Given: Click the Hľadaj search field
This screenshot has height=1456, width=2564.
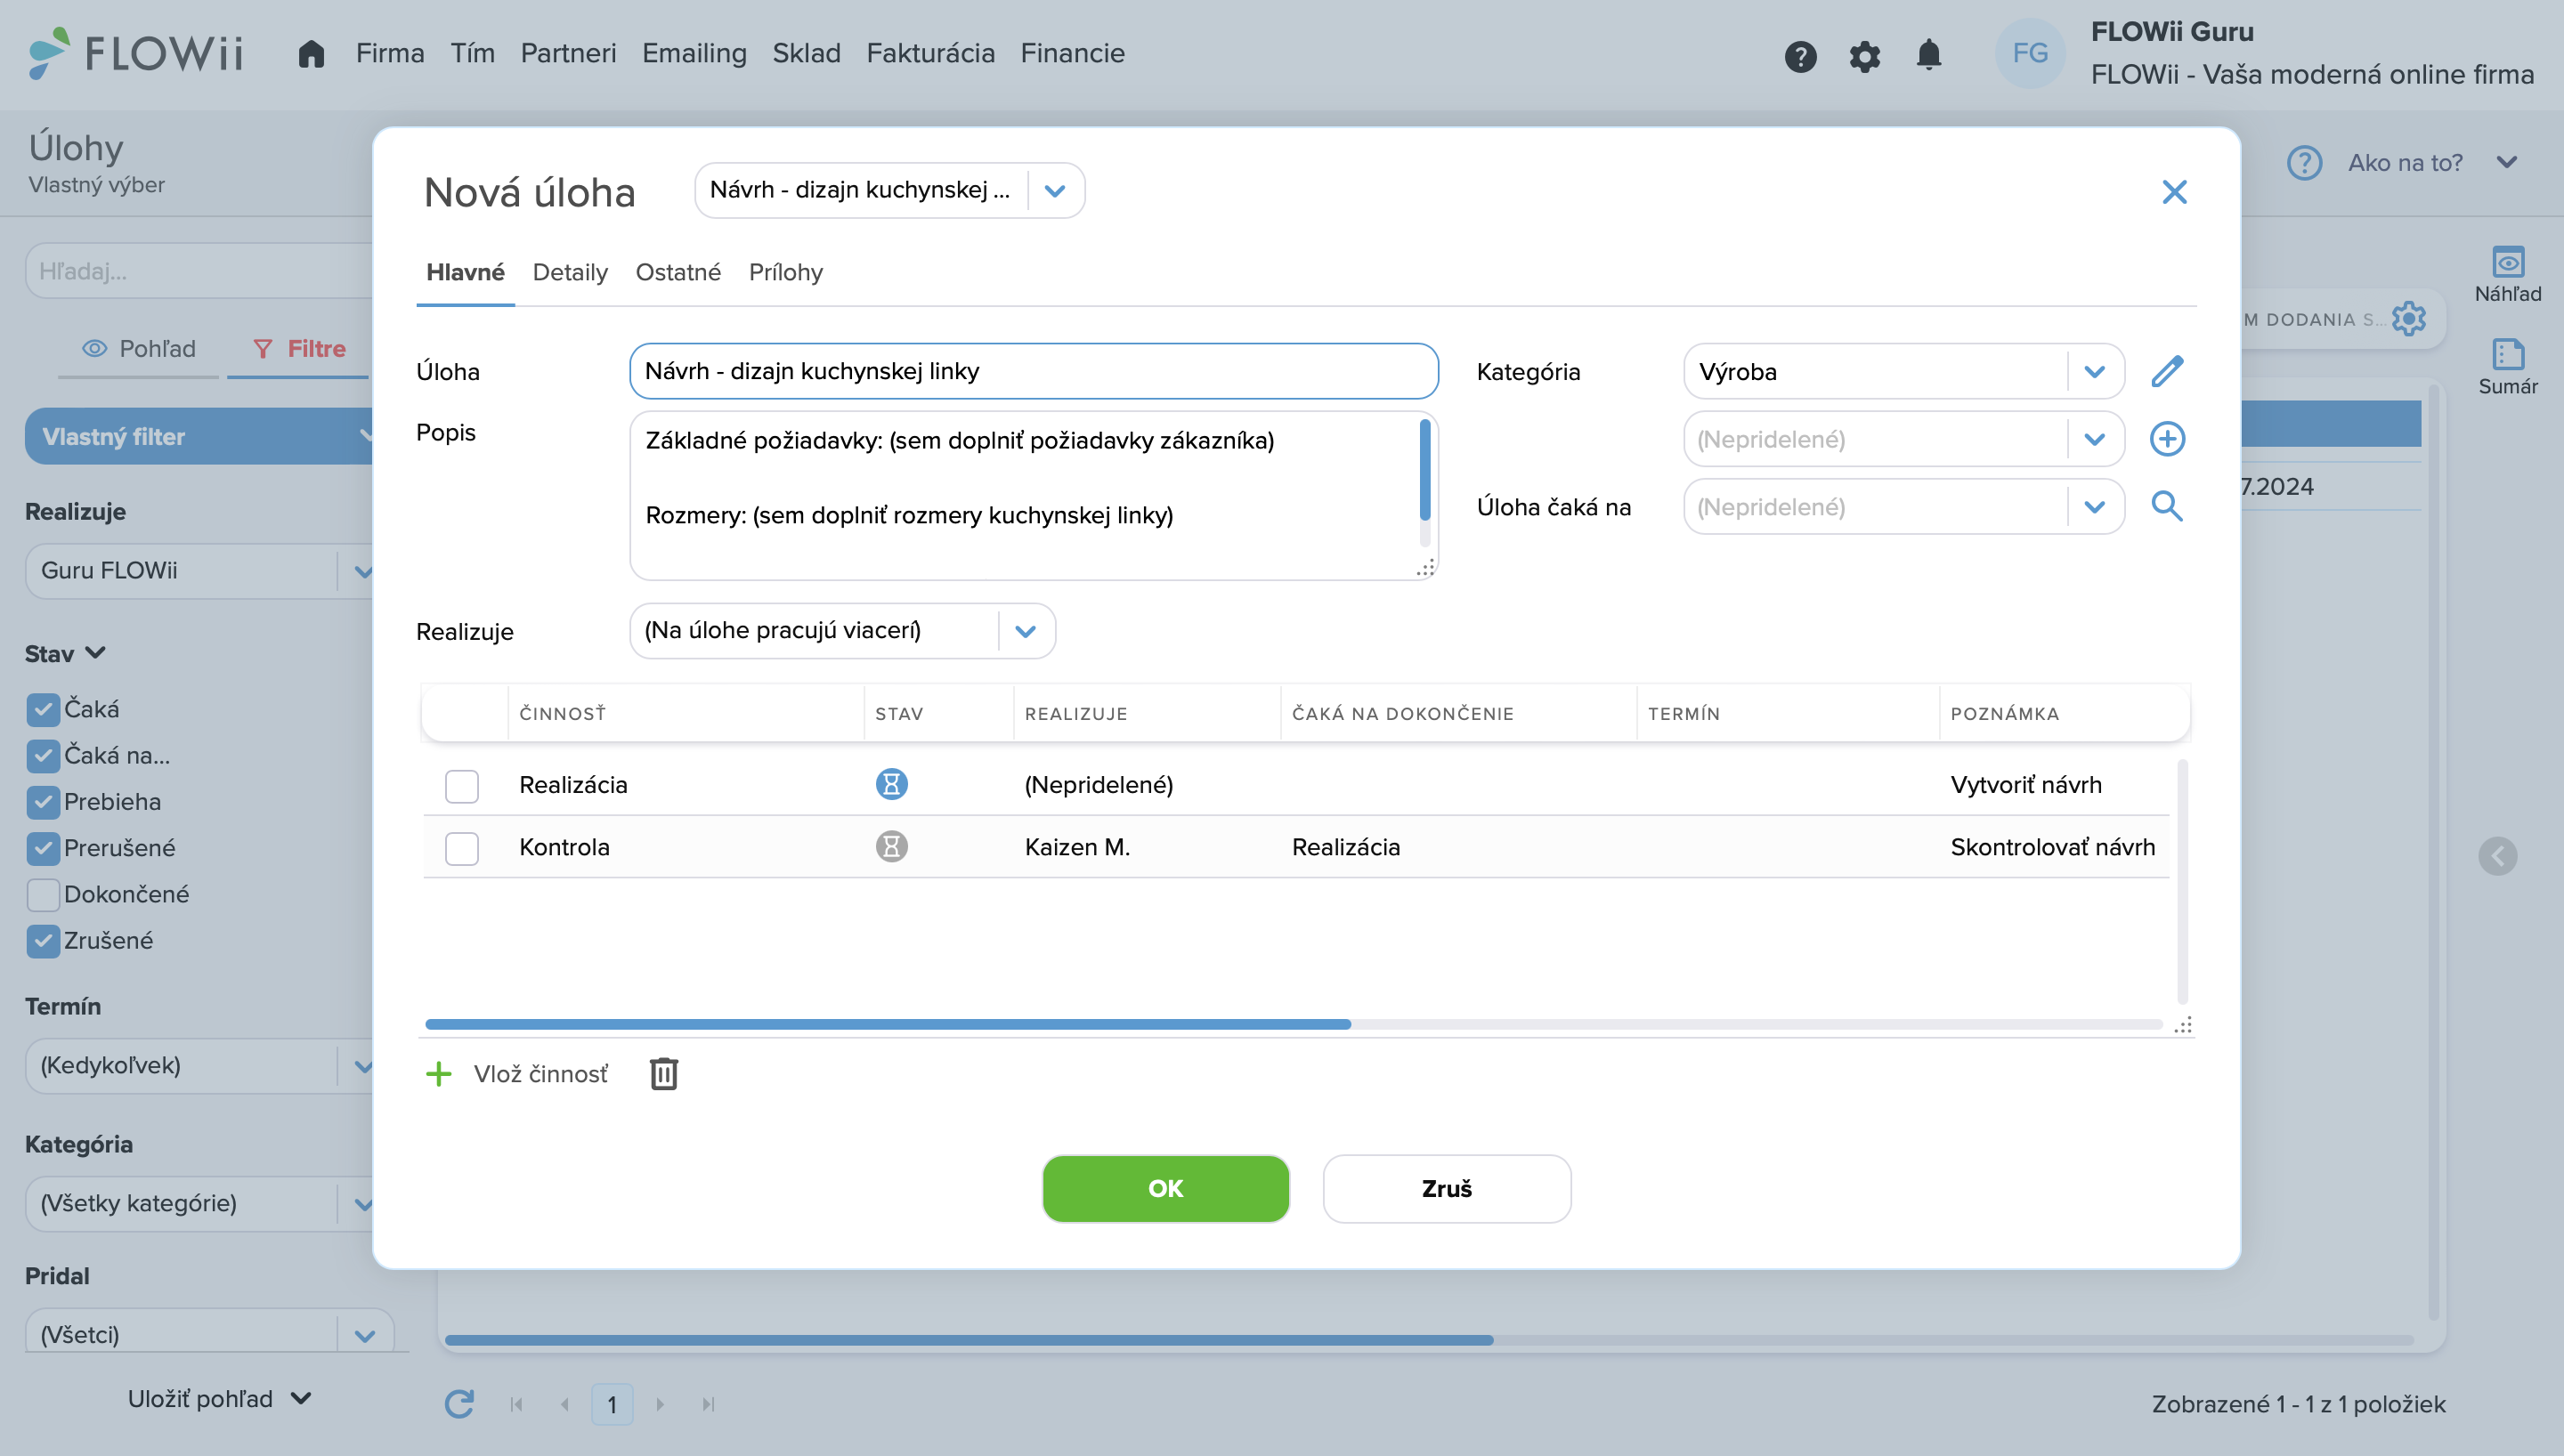Looking at the screenshot, I should point(200,271).
